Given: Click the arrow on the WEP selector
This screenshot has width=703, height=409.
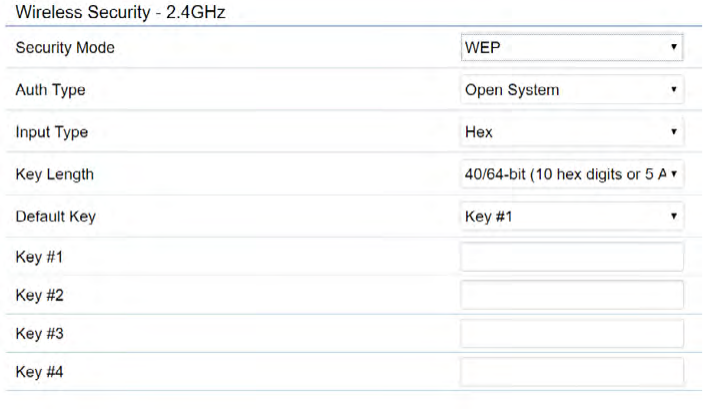Looking at the screenshot, I should (x=675, y=47).
